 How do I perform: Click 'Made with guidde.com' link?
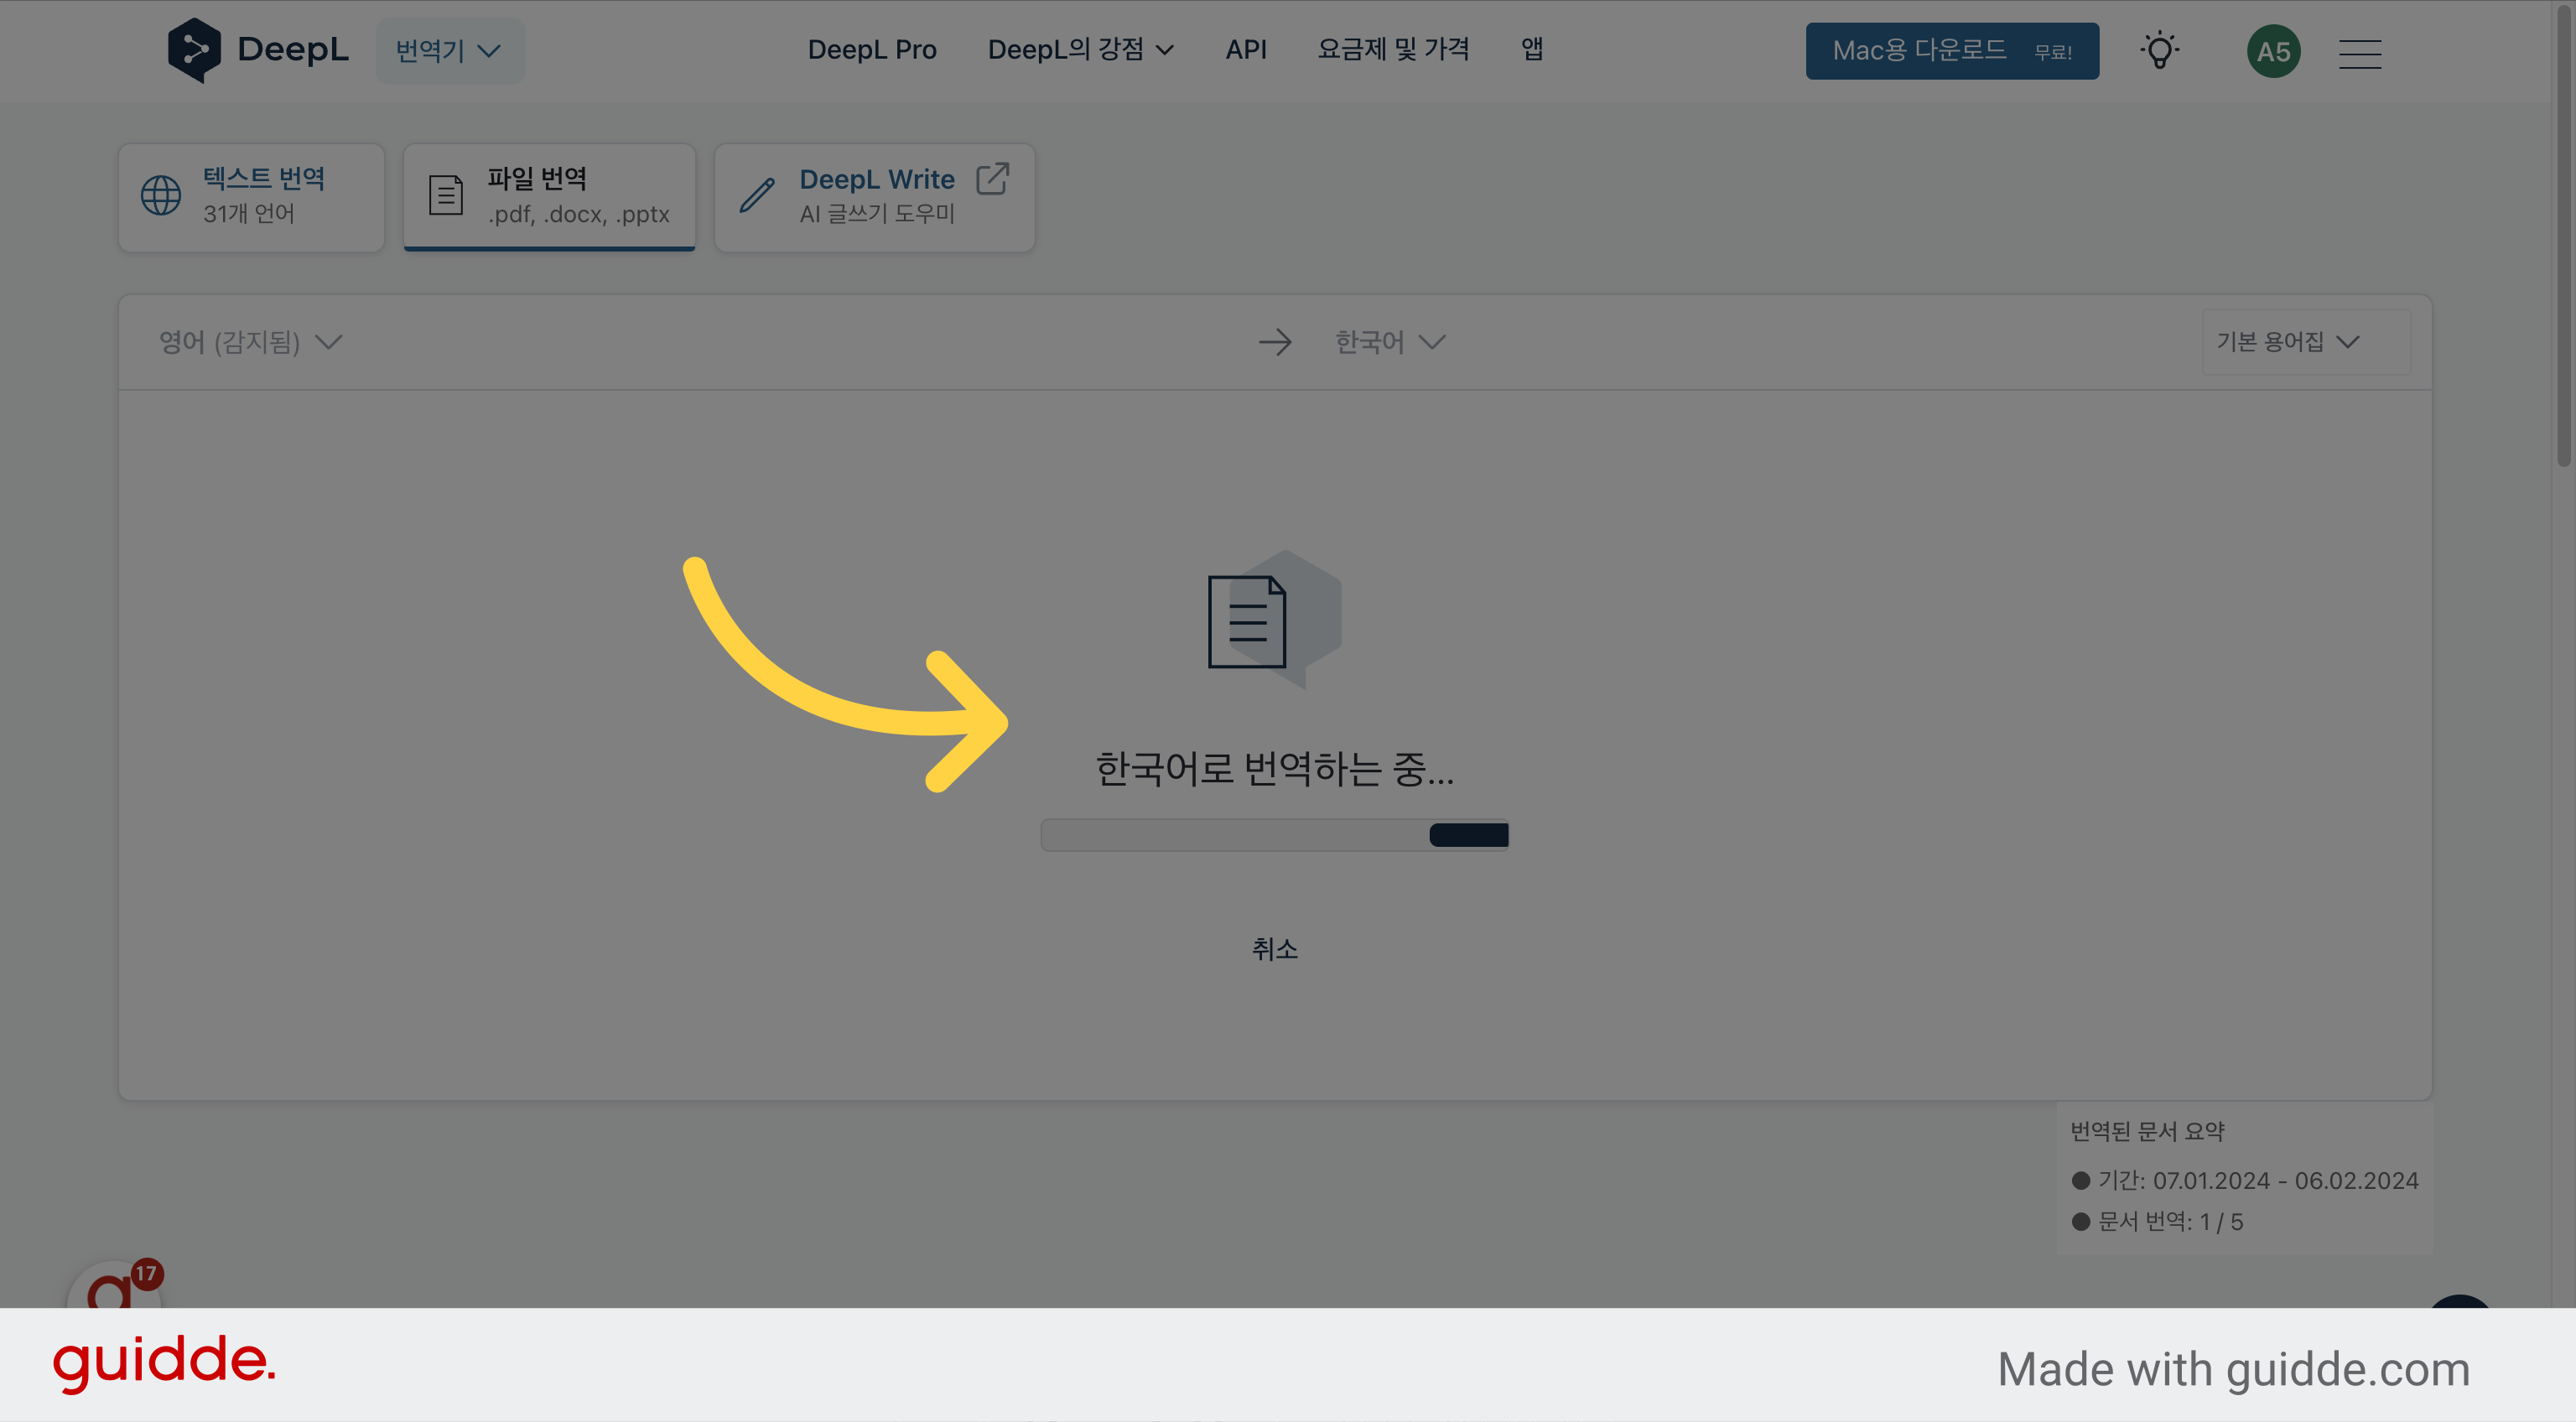[2233, 1369]
